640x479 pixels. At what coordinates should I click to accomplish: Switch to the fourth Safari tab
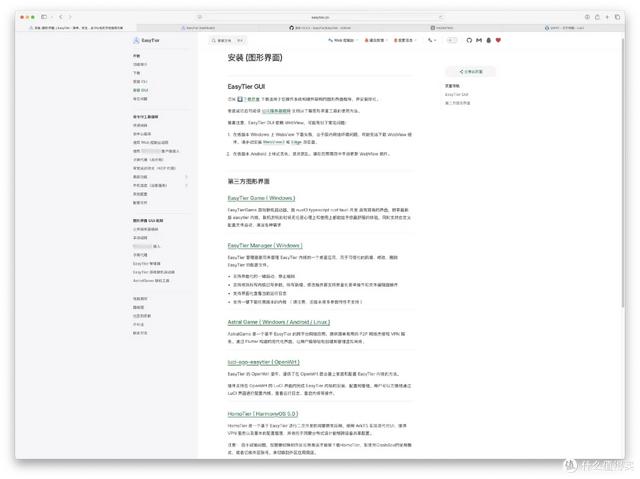442,28
